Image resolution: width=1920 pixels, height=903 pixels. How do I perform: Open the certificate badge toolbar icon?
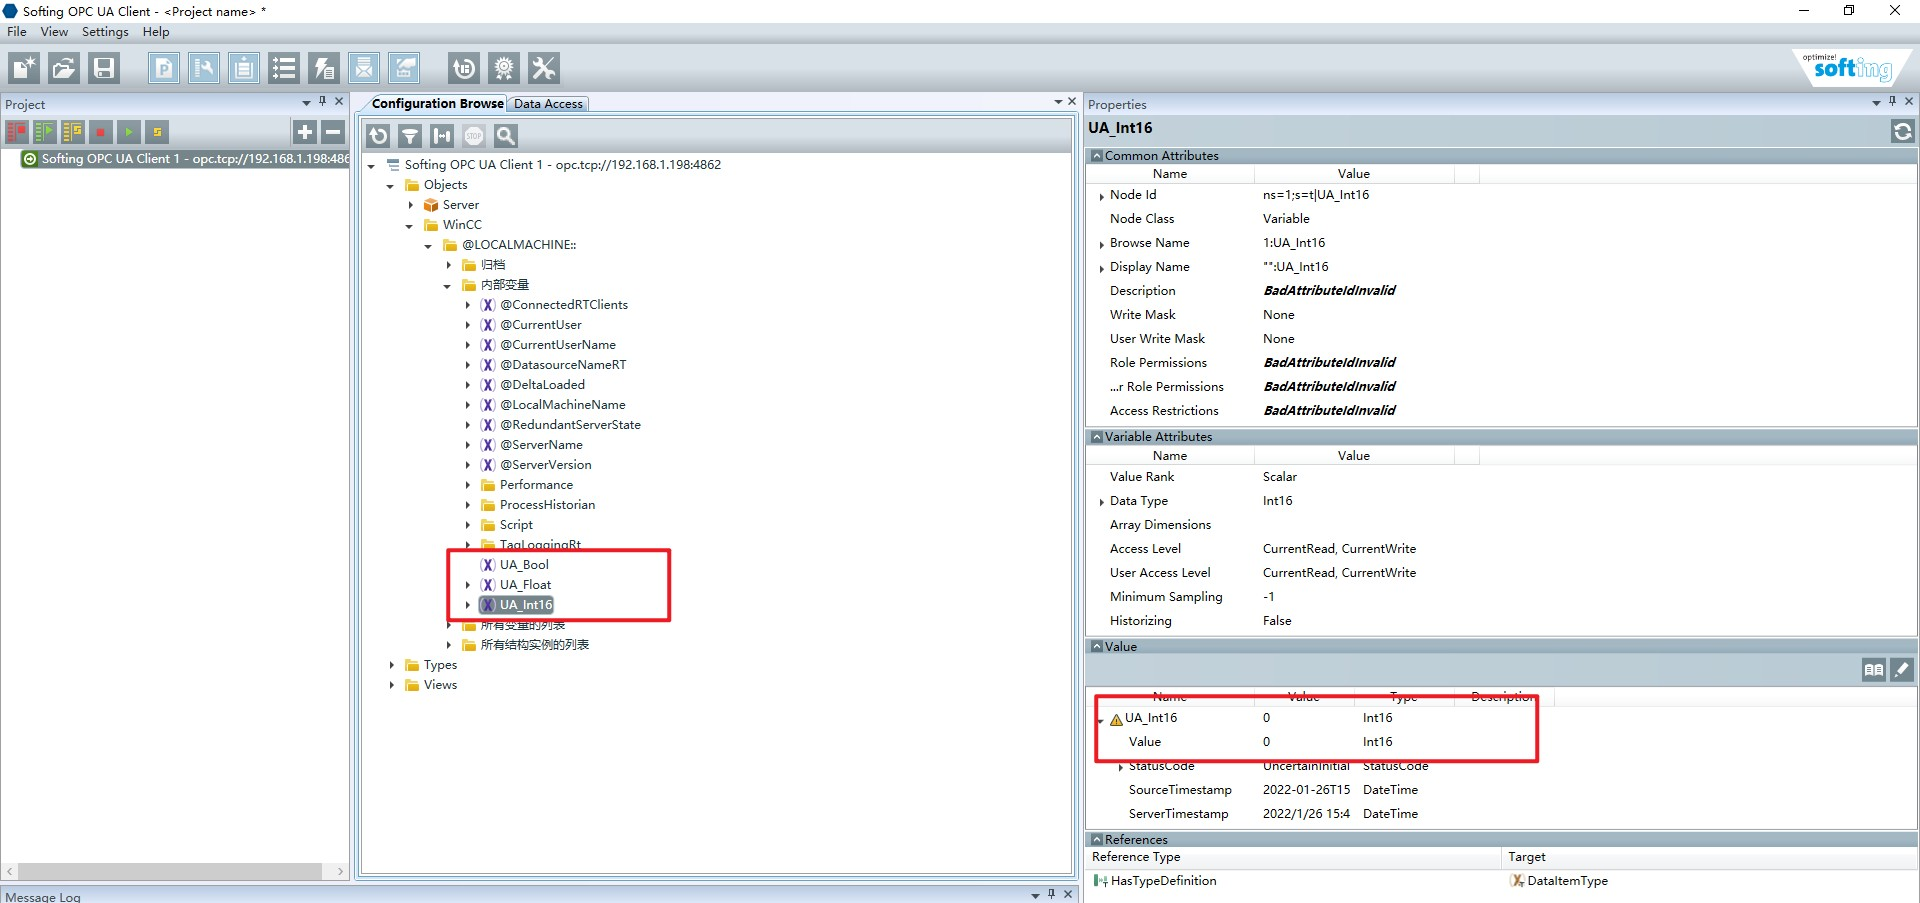coord(504,68)
